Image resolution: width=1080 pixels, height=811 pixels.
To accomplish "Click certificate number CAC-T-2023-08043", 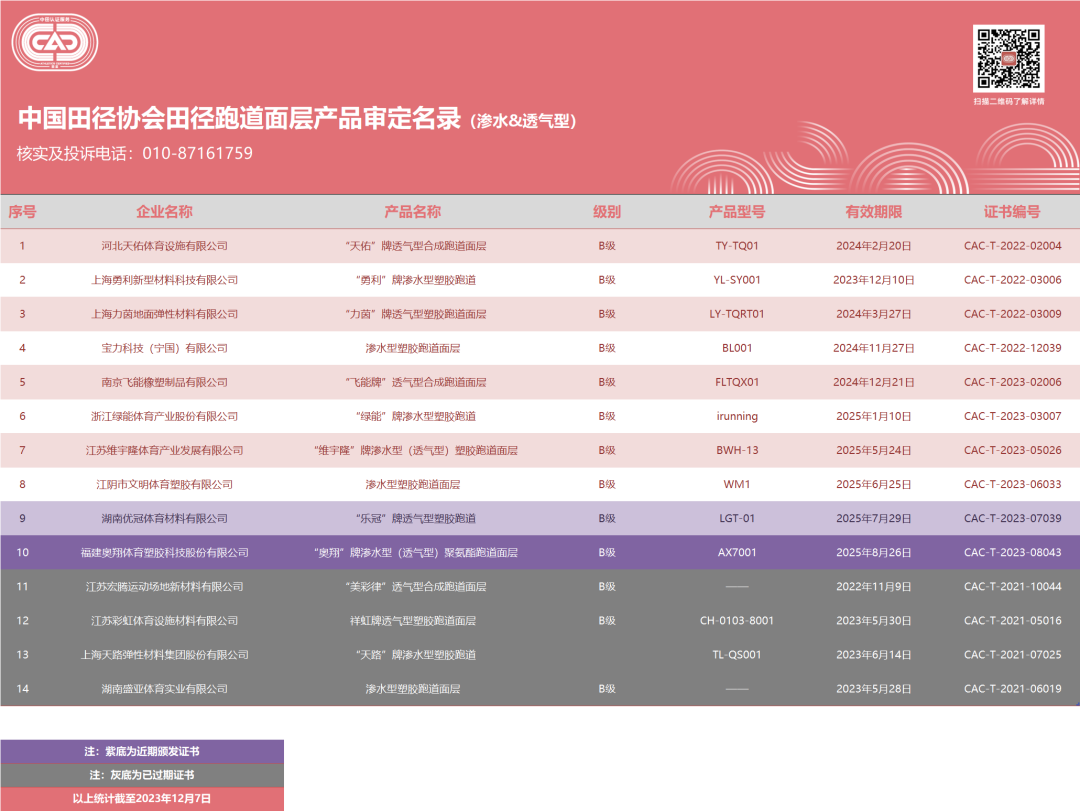I will tap(1012, 553).
